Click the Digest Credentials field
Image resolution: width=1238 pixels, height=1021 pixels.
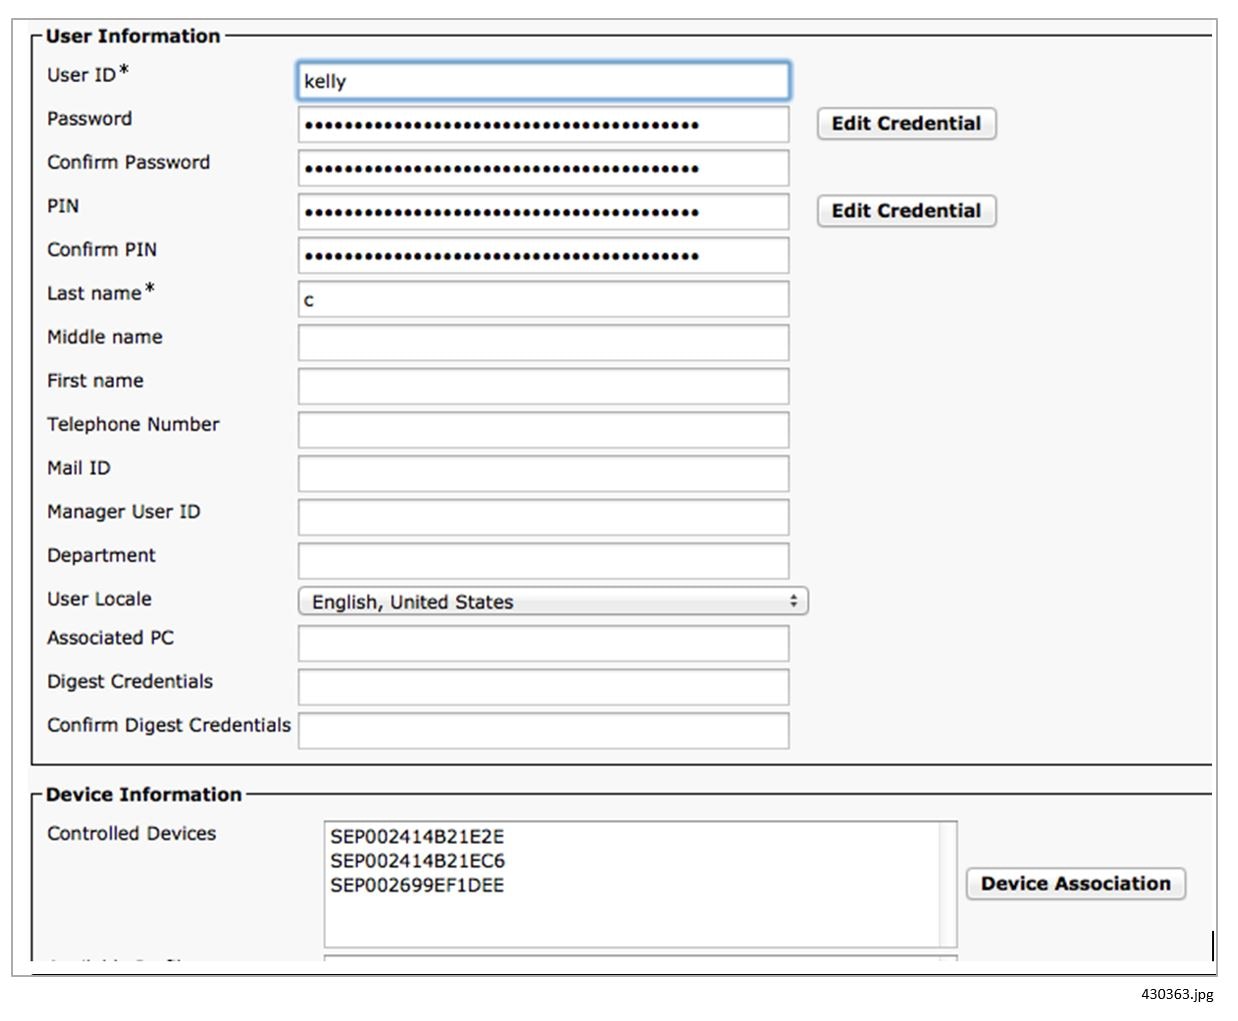(543, 686)
